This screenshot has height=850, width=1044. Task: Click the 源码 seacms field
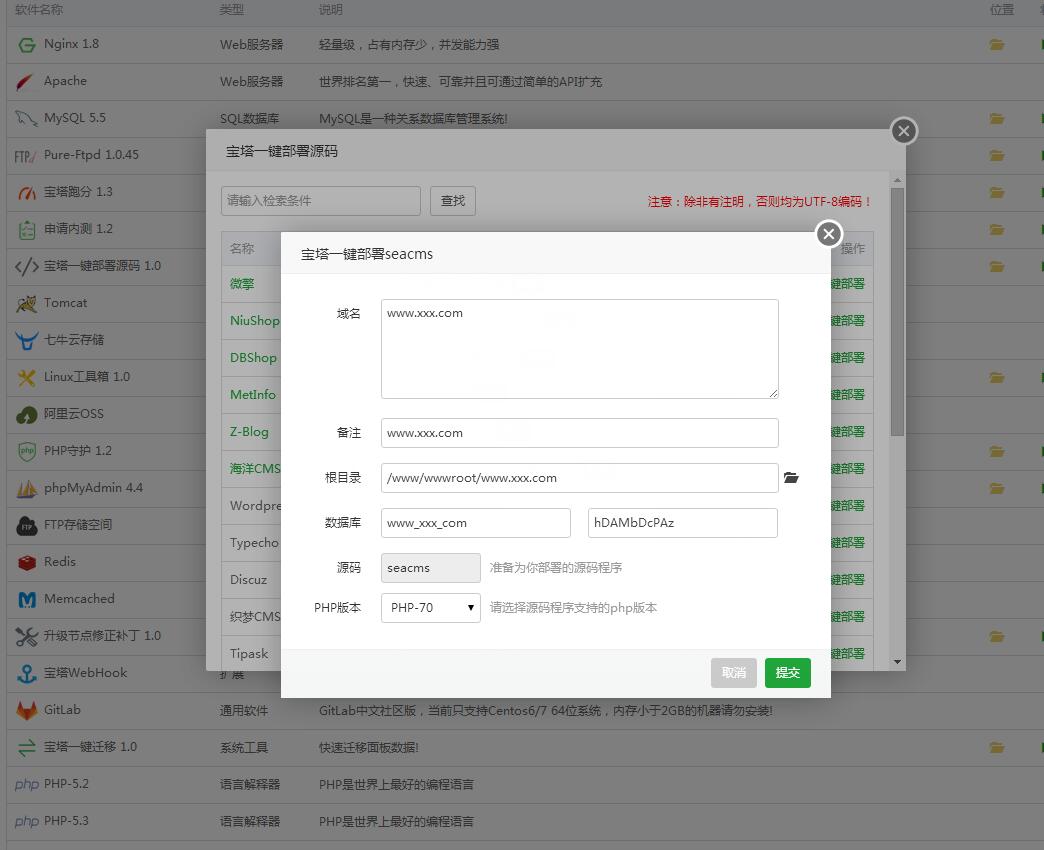coord(431,568)
